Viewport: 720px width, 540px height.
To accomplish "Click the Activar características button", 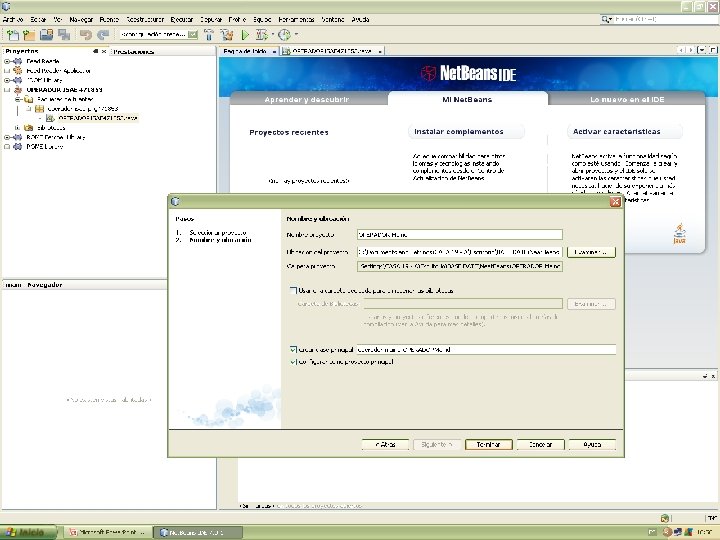I will pos(624,132).
